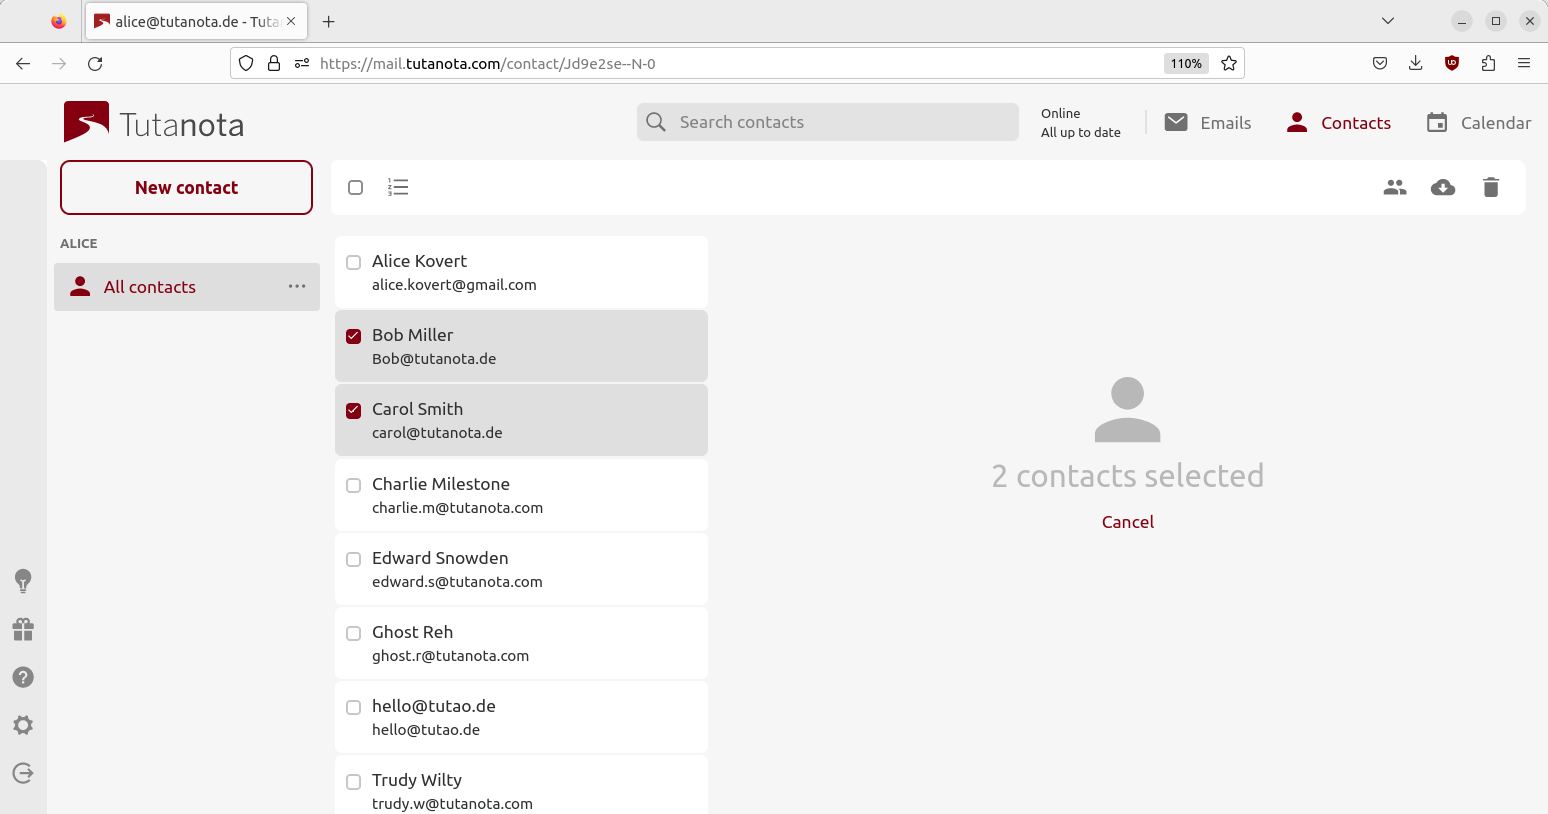The height and width of the screenshot is (814, 1548).
Task: Click New contact button
Action: click(x=186, y=187)
